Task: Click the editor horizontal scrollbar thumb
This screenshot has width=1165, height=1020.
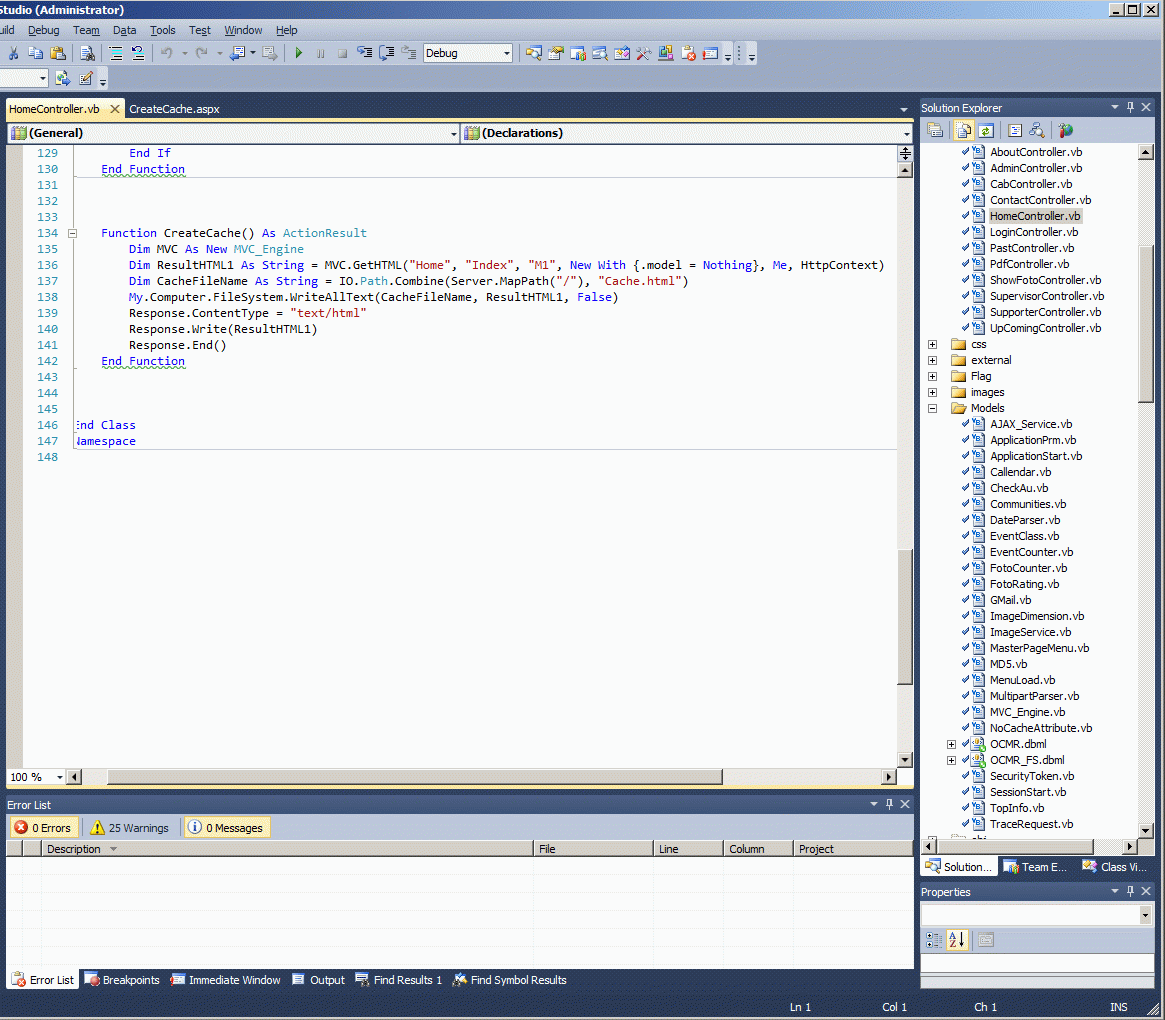Action: point(414,777)
